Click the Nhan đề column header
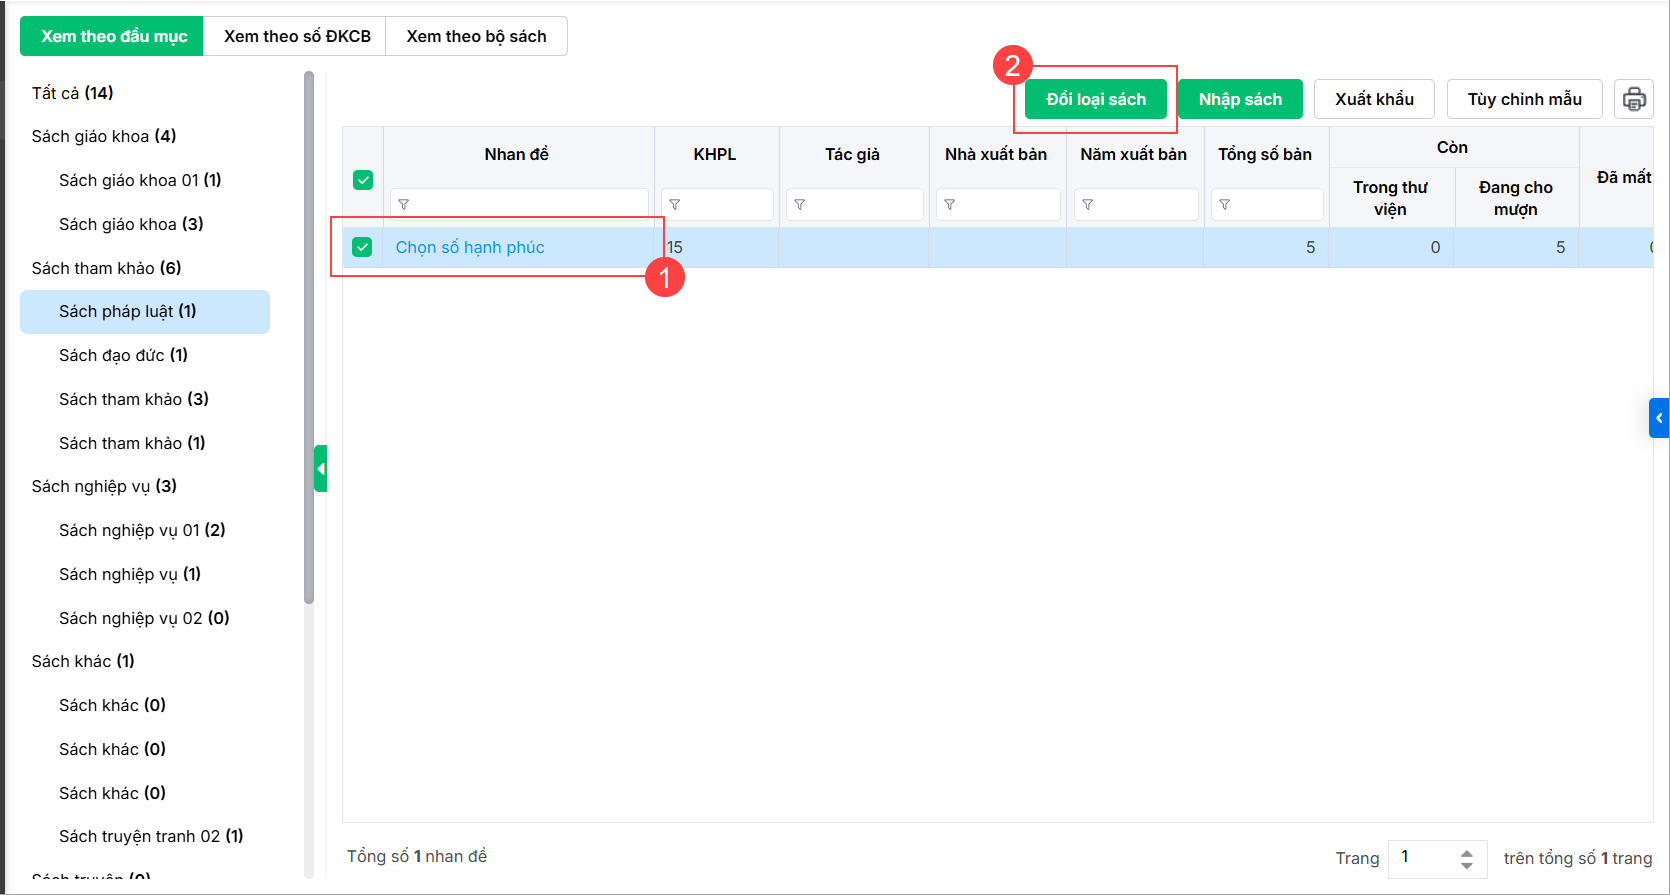Viewport: 1670px width, 895px height. (516, 154)
